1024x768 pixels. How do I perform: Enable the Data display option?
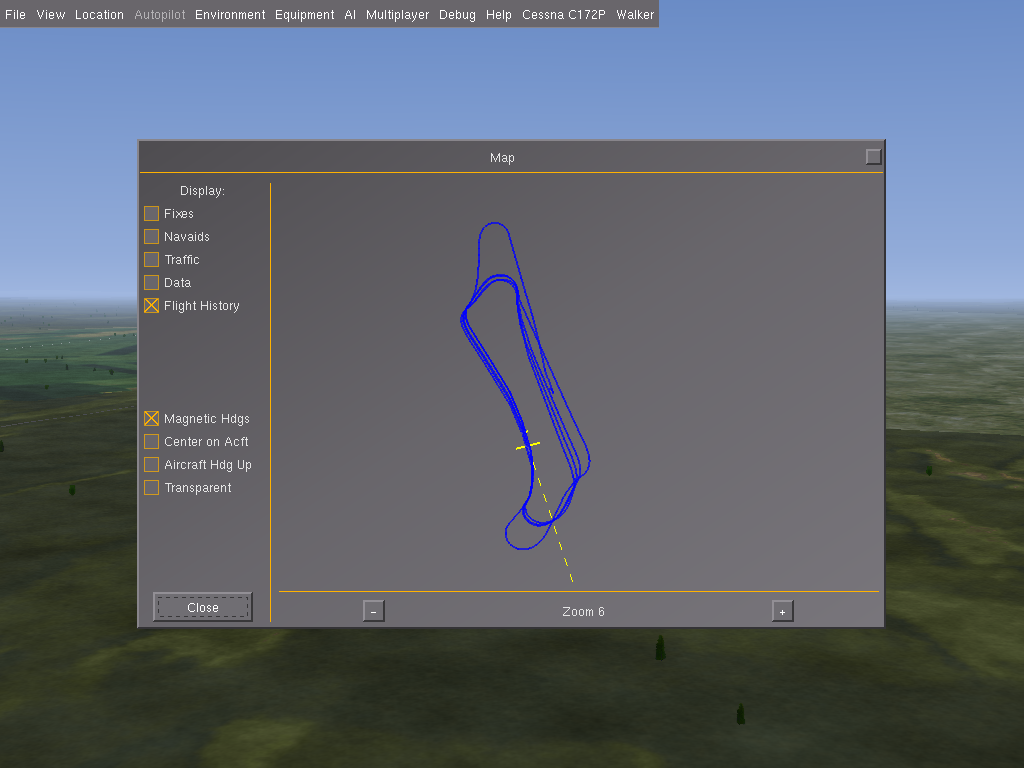(151, 282)
